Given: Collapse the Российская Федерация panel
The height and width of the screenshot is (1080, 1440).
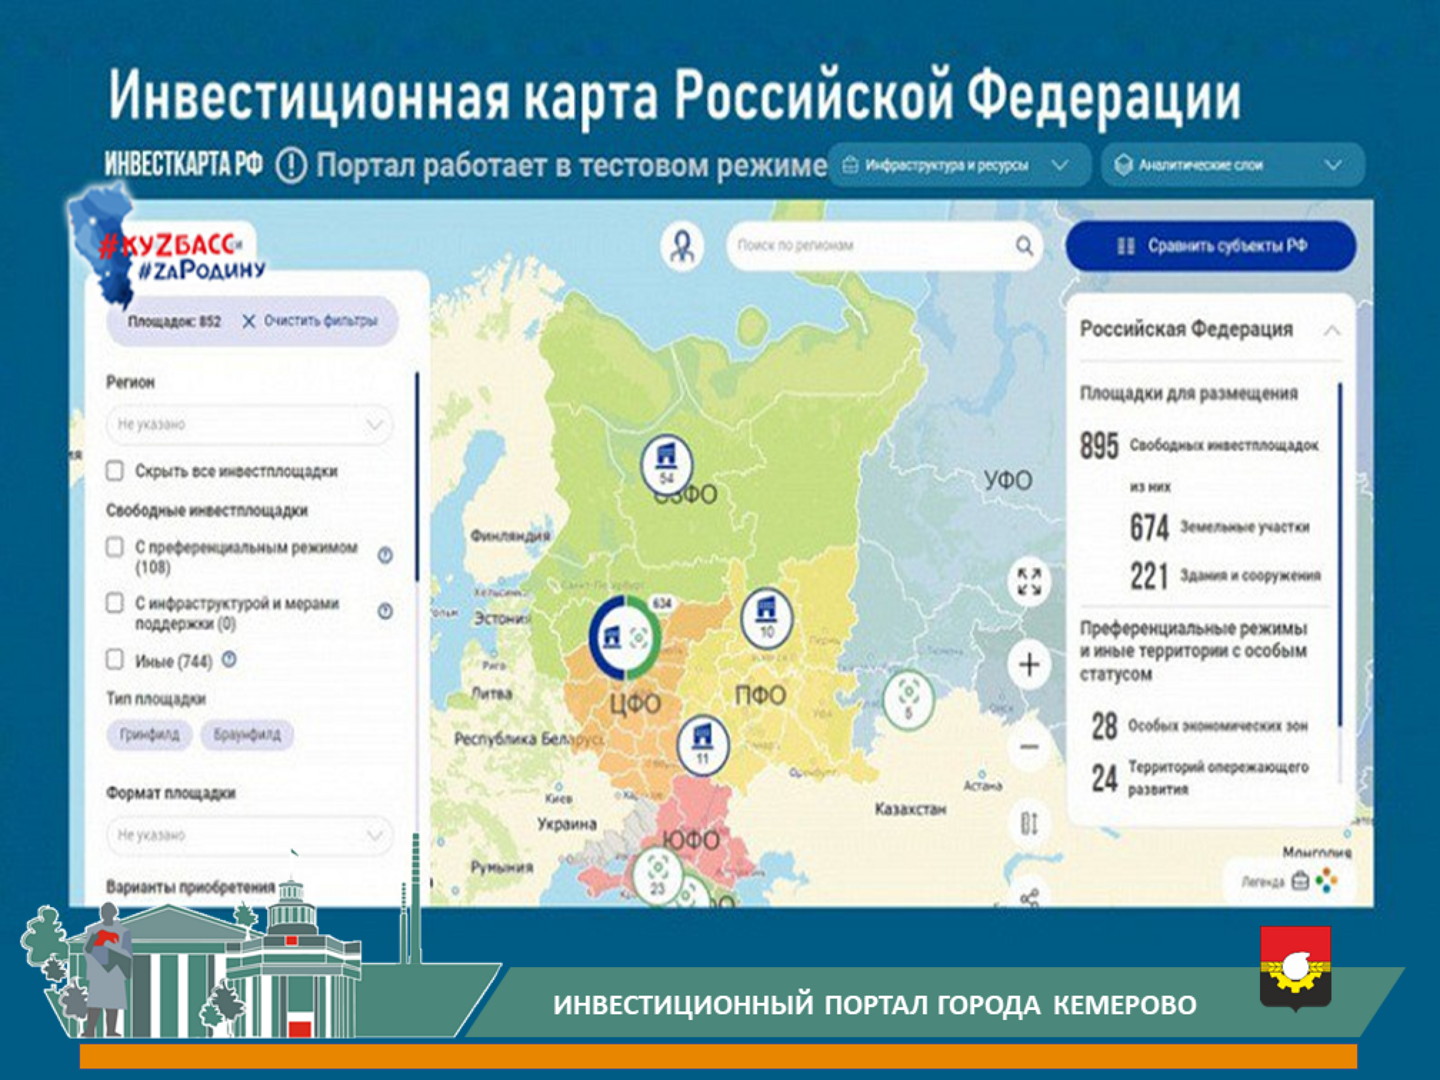Looking at the screenshot, I should (x=1332, y=330).
